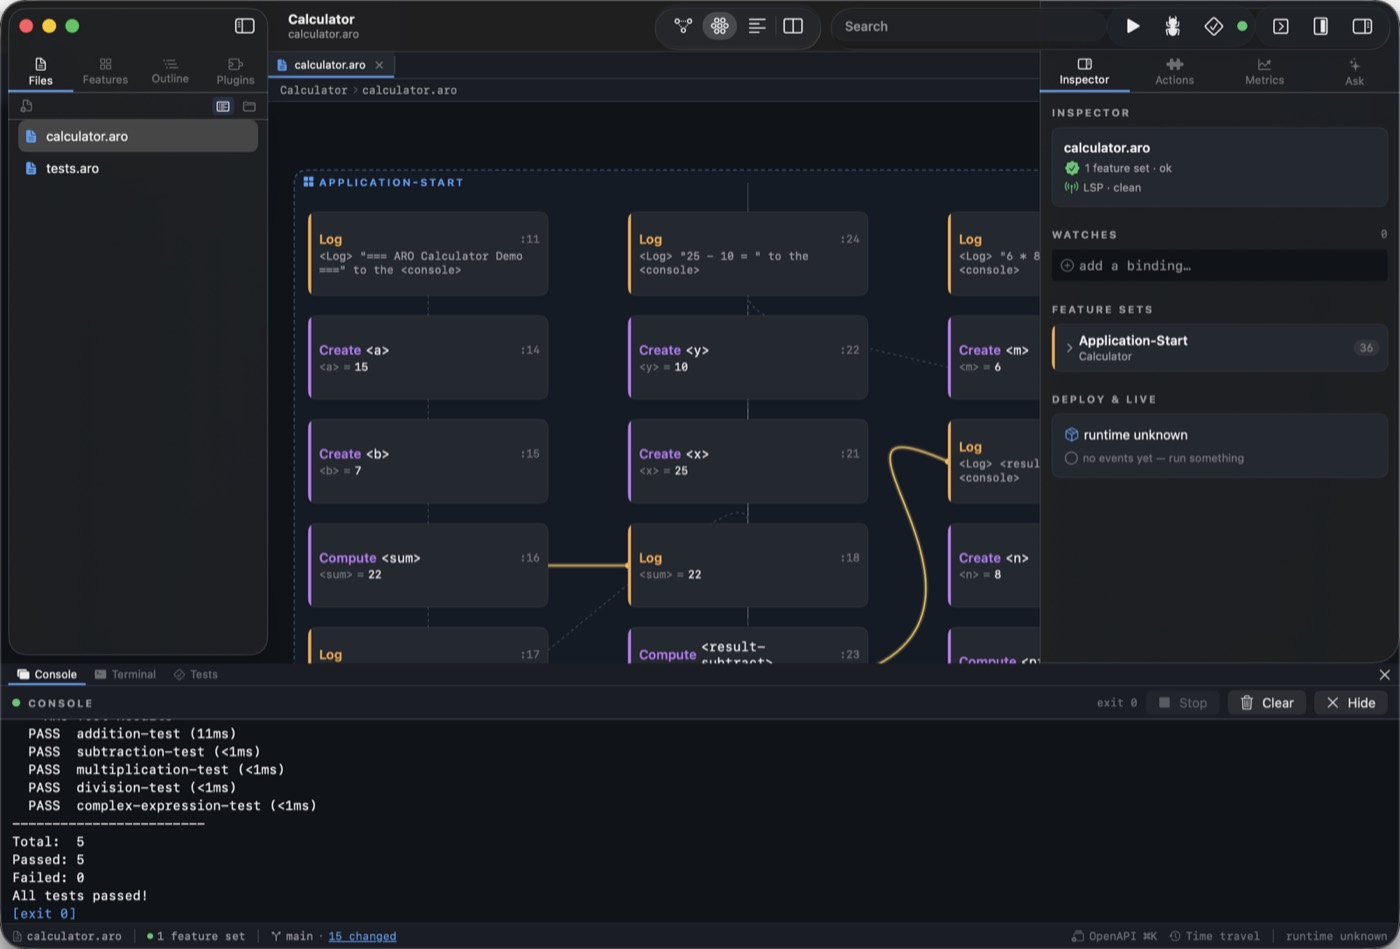Click the folder icon in Files toolbar

[x=249, y=106]
